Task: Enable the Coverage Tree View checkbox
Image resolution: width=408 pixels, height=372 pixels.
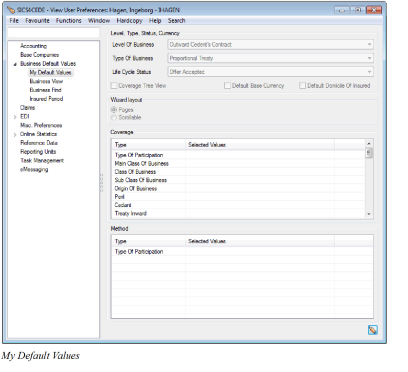Action: [114, 86]
